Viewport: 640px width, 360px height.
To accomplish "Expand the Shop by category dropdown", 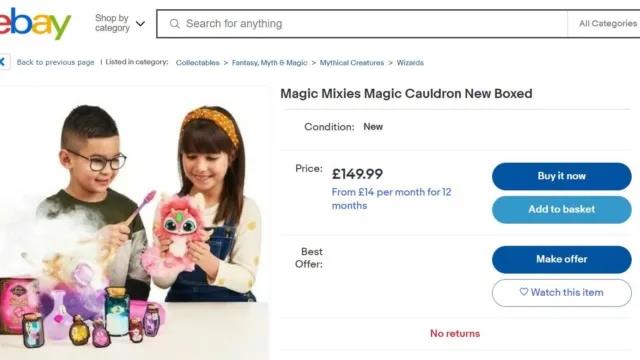I will (120, 23).
